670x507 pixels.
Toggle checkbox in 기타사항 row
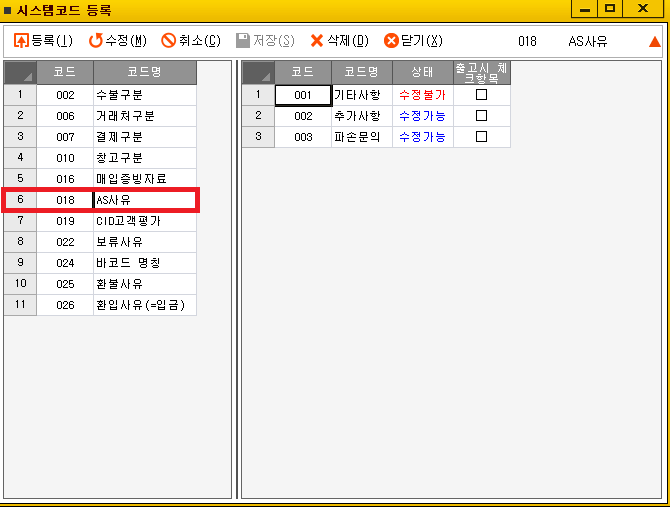tap(482, 94)
